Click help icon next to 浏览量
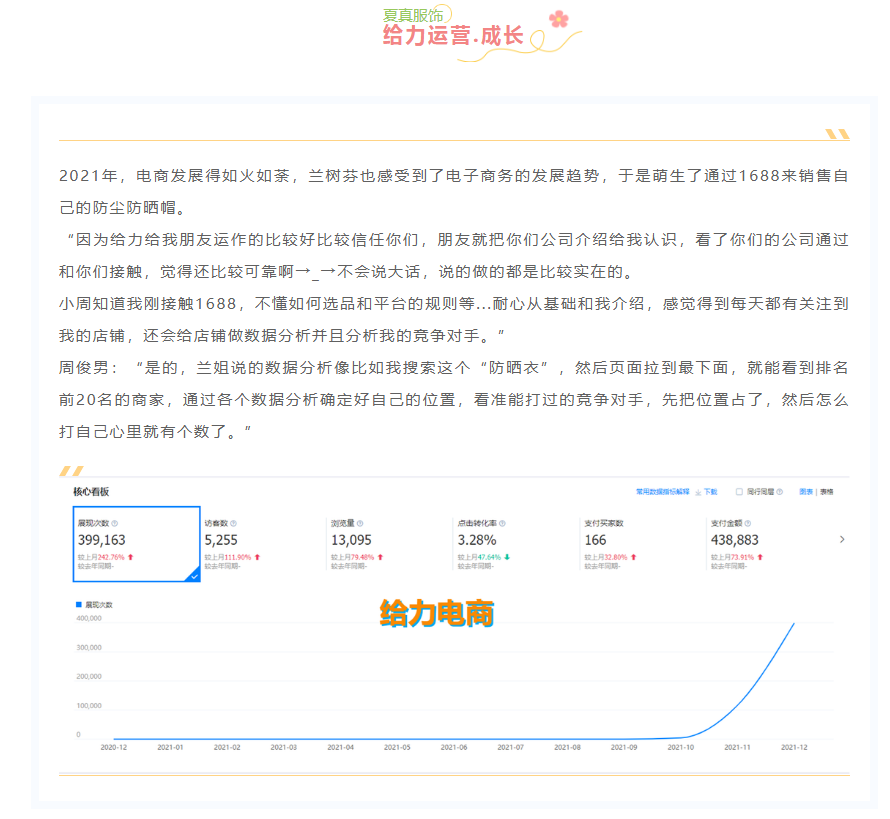890x819 pixels. coord(360,523)
